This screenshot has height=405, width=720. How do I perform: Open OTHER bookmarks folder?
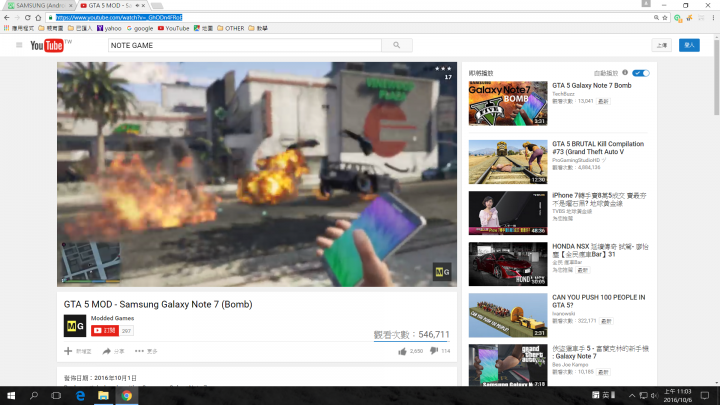pyautogui.click(x=231, y=28)
